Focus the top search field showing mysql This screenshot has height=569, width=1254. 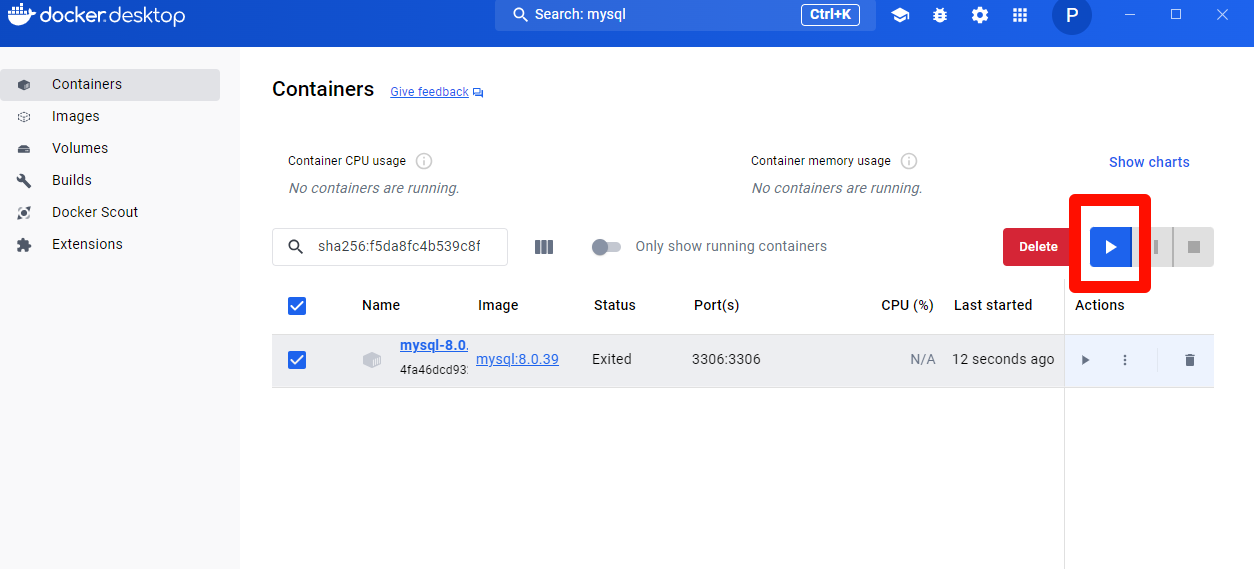[x=685, y=15]
